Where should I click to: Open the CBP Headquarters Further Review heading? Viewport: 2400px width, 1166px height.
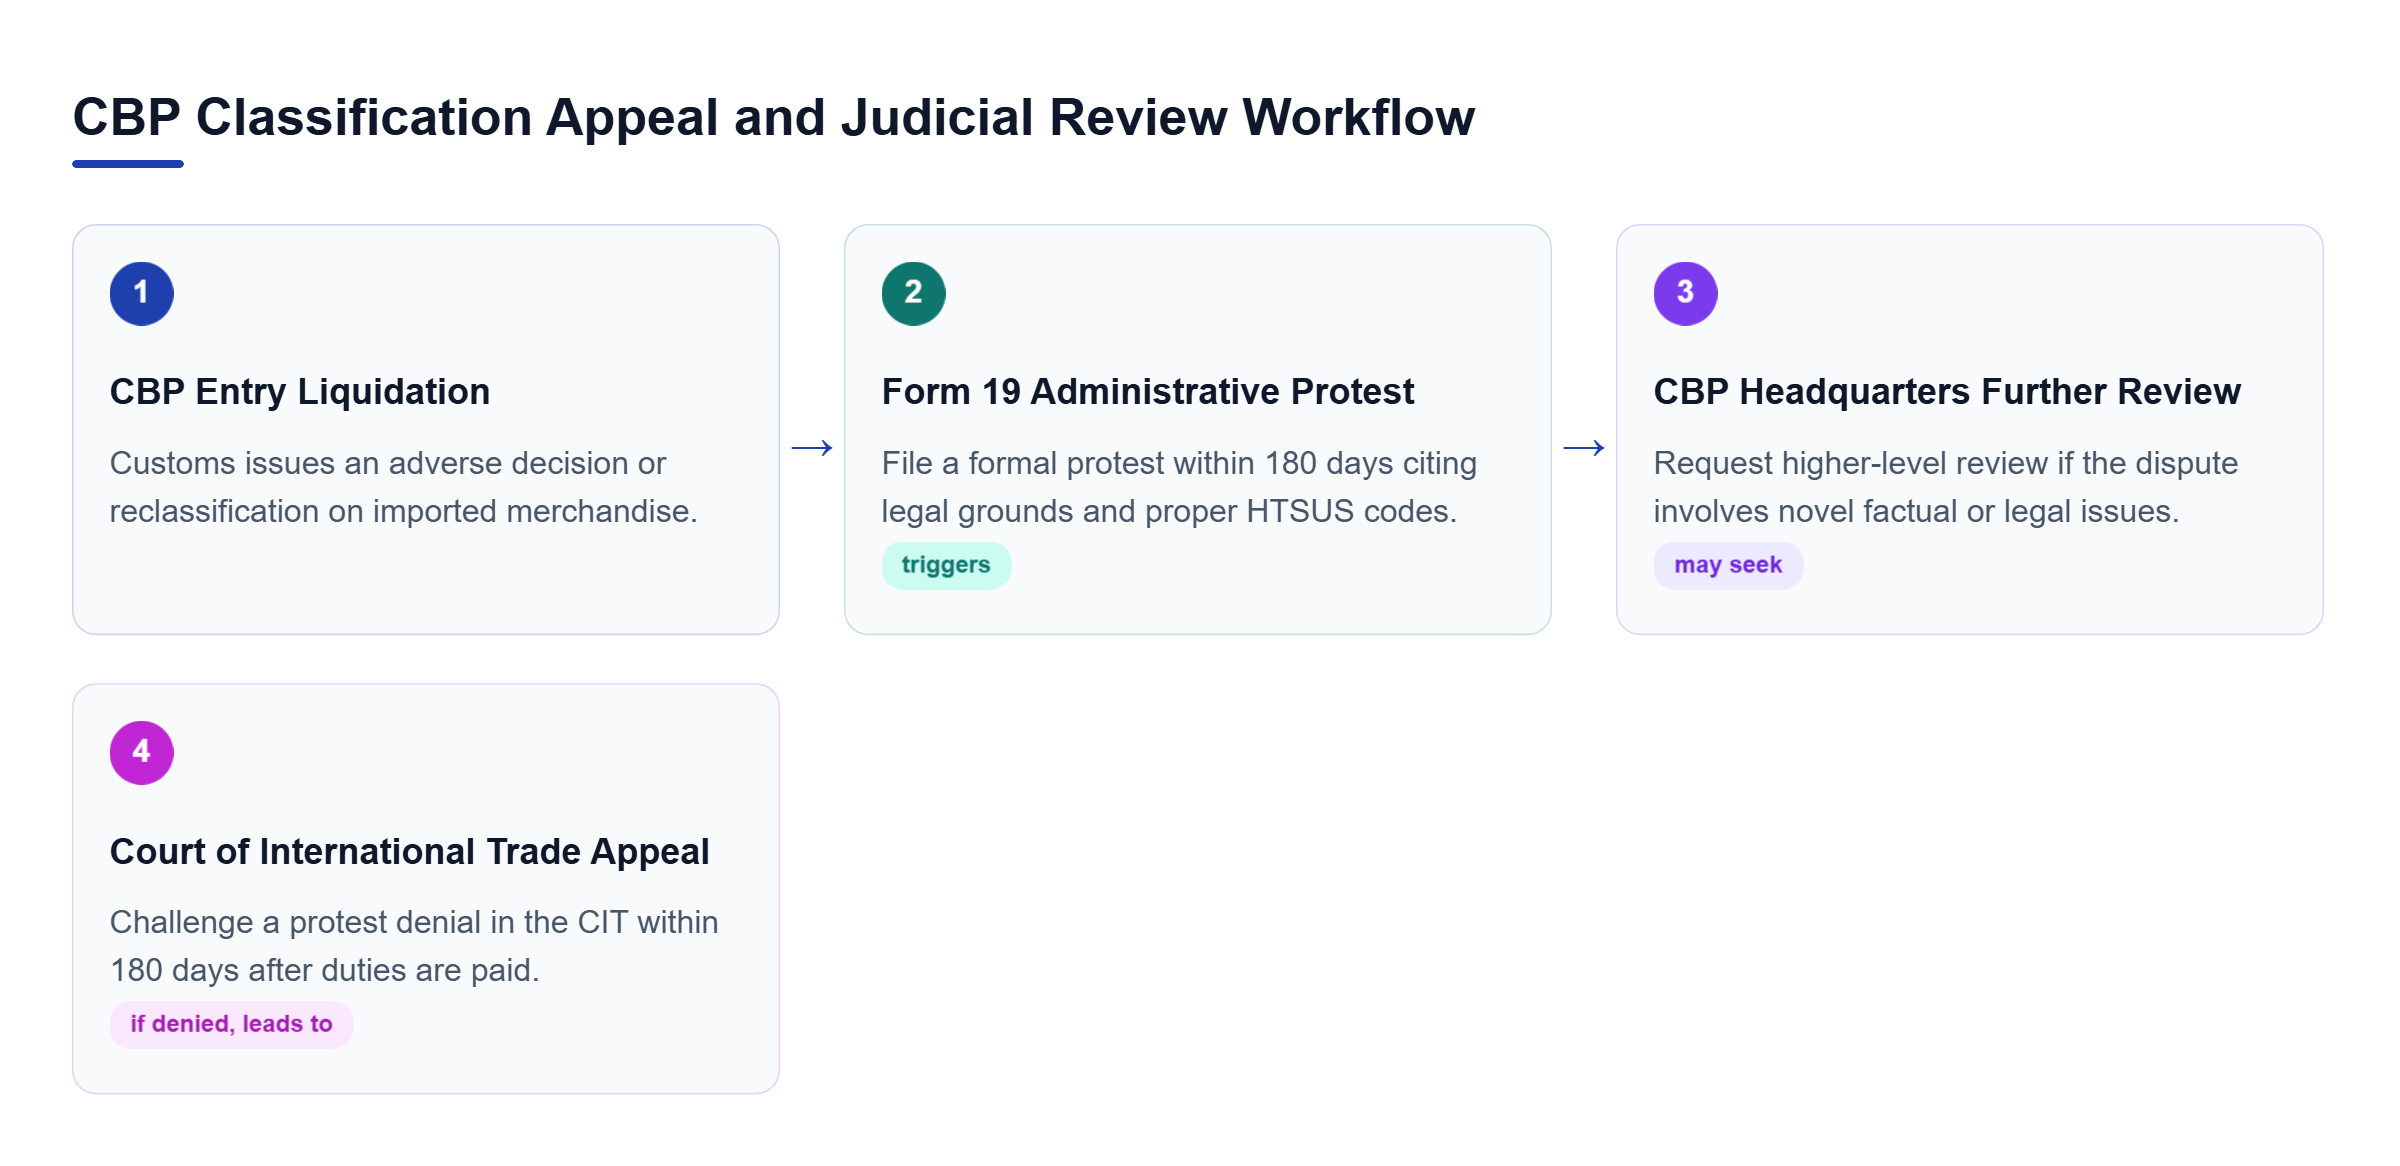1946,391
